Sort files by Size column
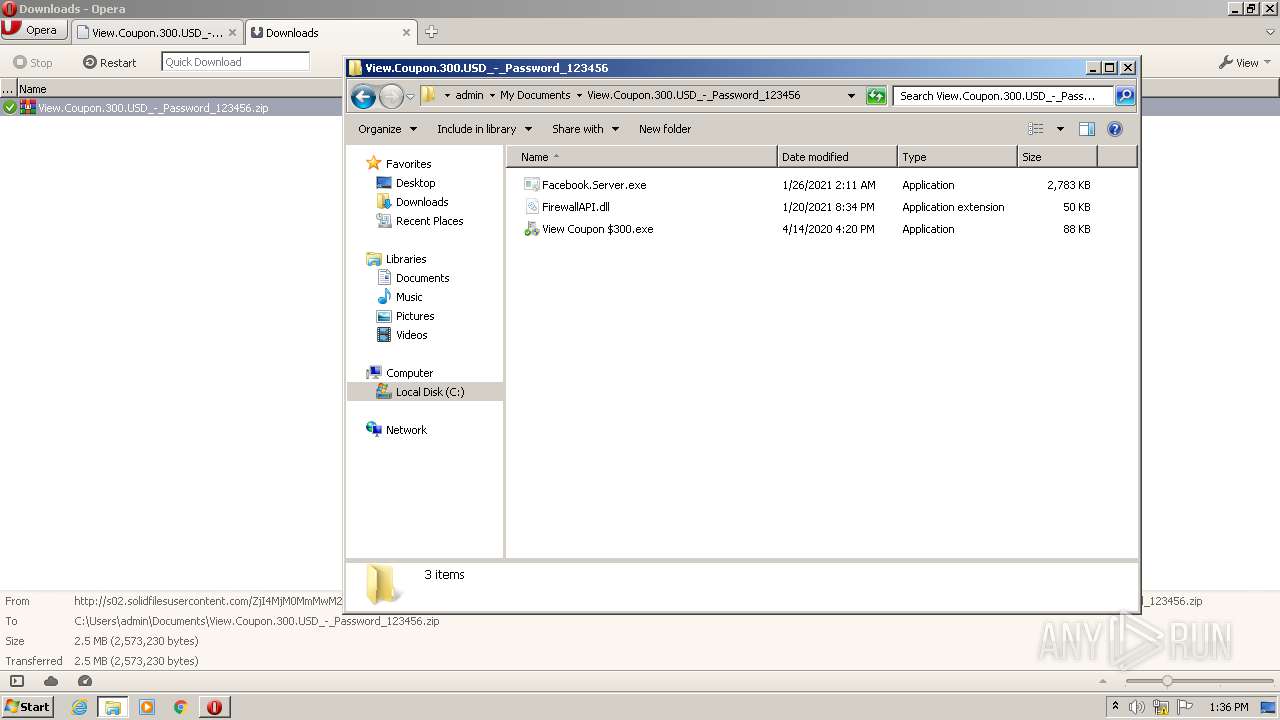This screenshot has width=1280, height=720. tap(1057, 157)
